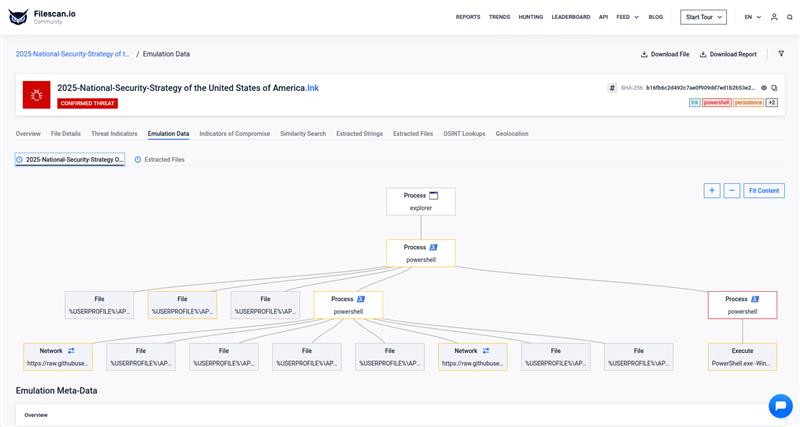Screen dimensions: 800x427
Task: Copy the SHA-256 hash with copy icon
Action: click(774, 88)
